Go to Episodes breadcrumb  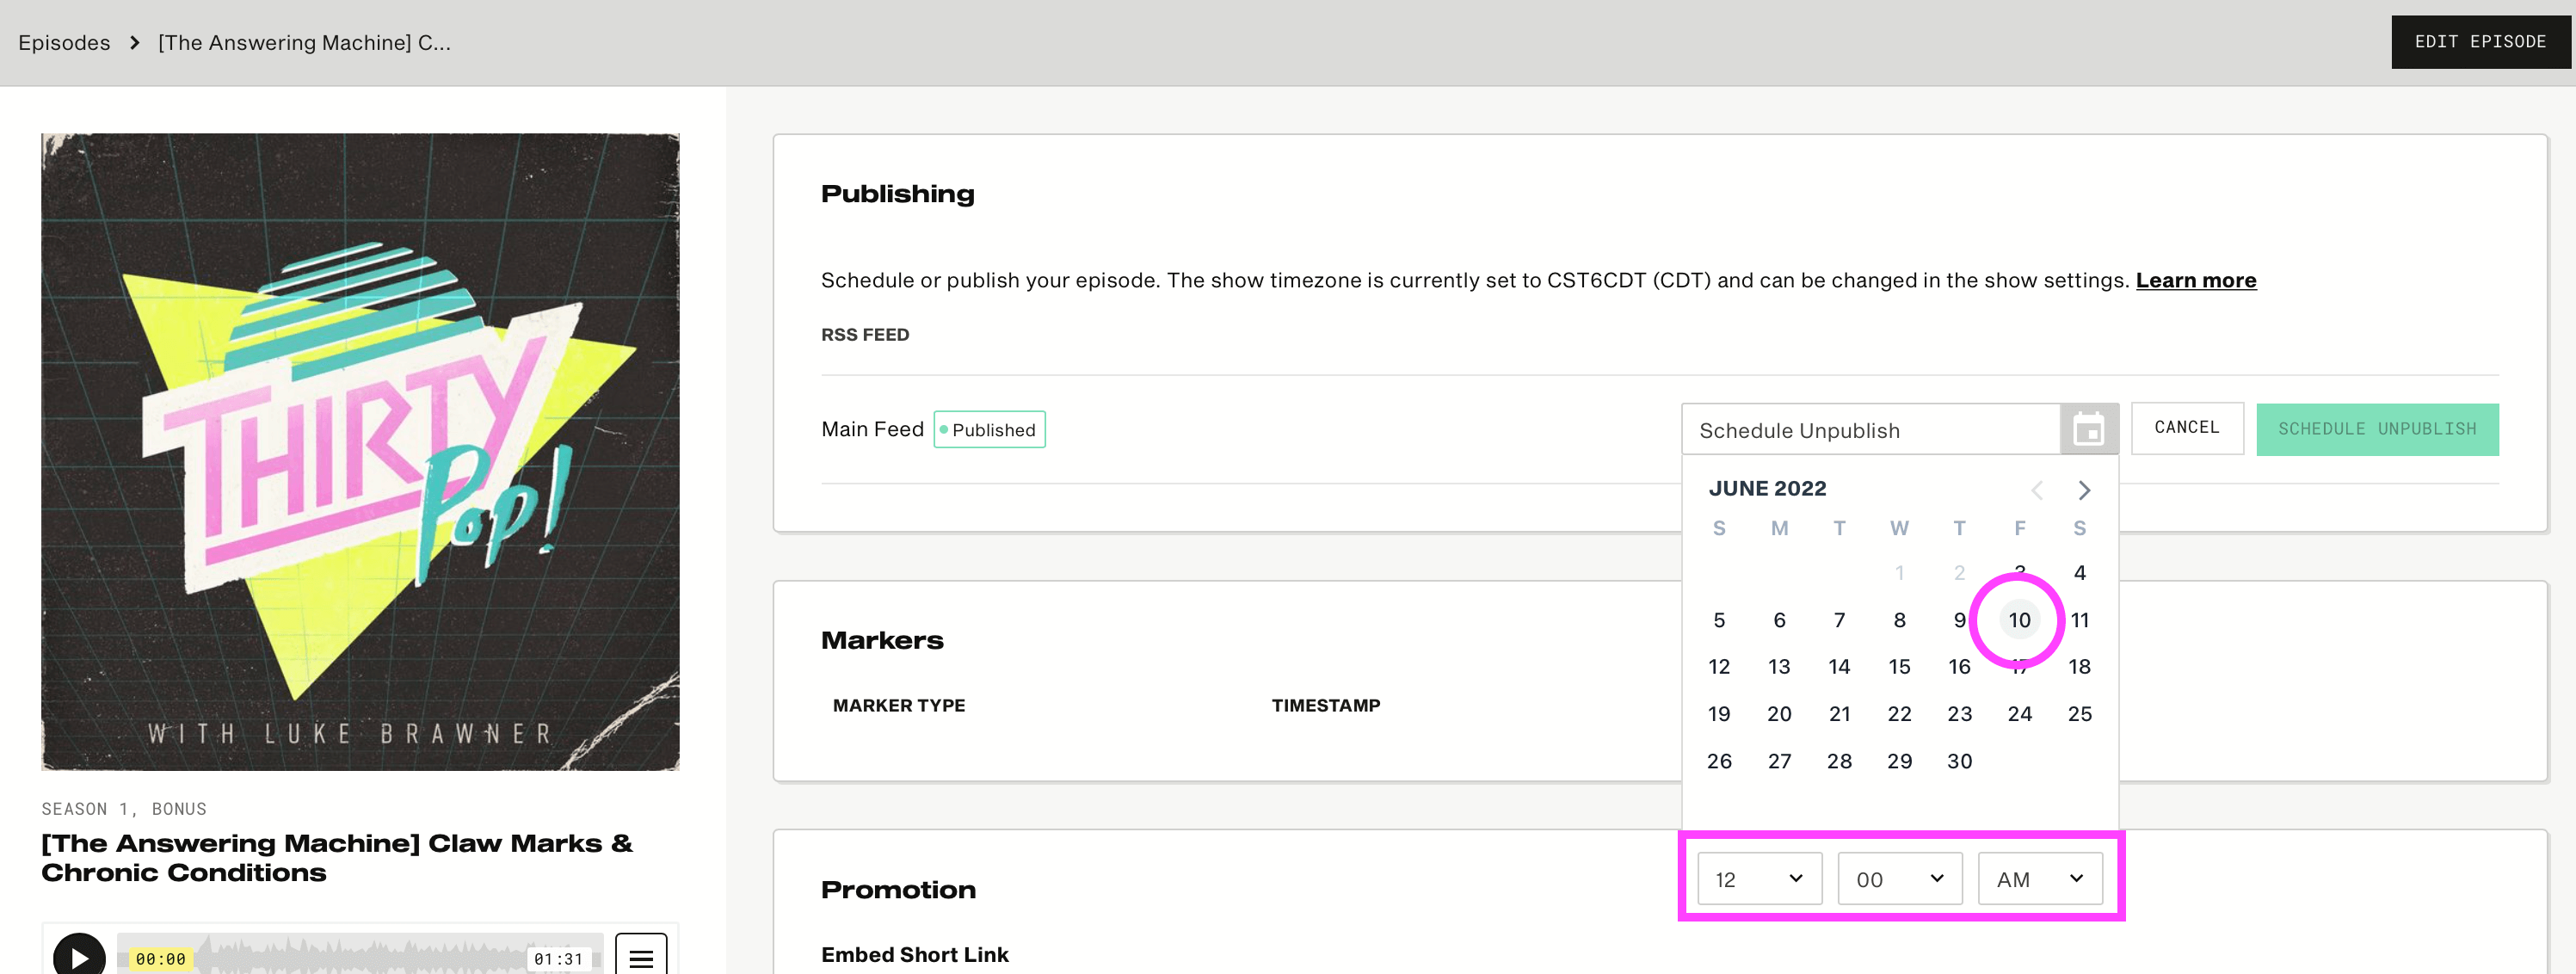tap(64, 43)
